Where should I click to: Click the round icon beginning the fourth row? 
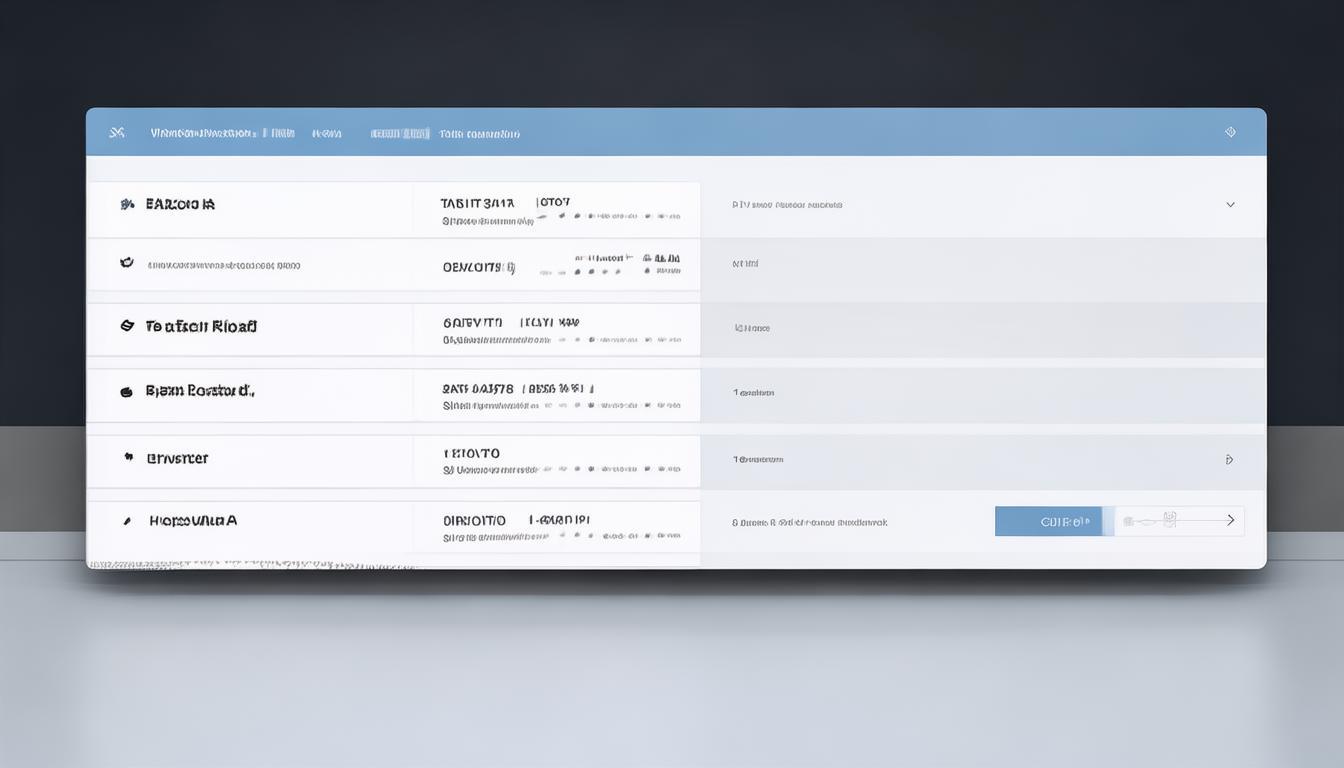tap(127, 392)
